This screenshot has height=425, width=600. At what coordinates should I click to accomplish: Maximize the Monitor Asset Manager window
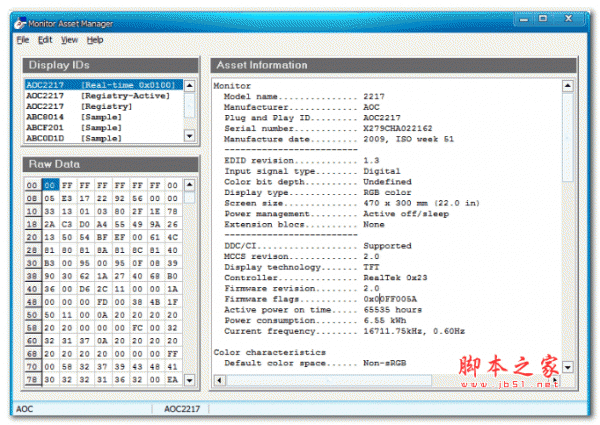pyautogui.click(x=543, y=18)
